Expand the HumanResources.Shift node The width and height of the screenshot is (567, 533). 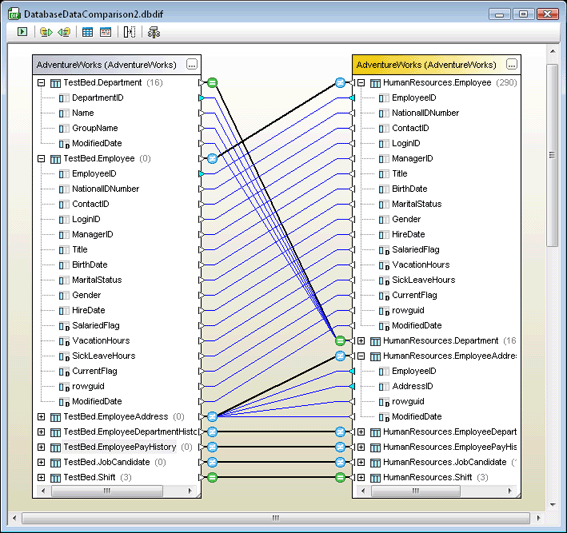(x=361, y=477)
